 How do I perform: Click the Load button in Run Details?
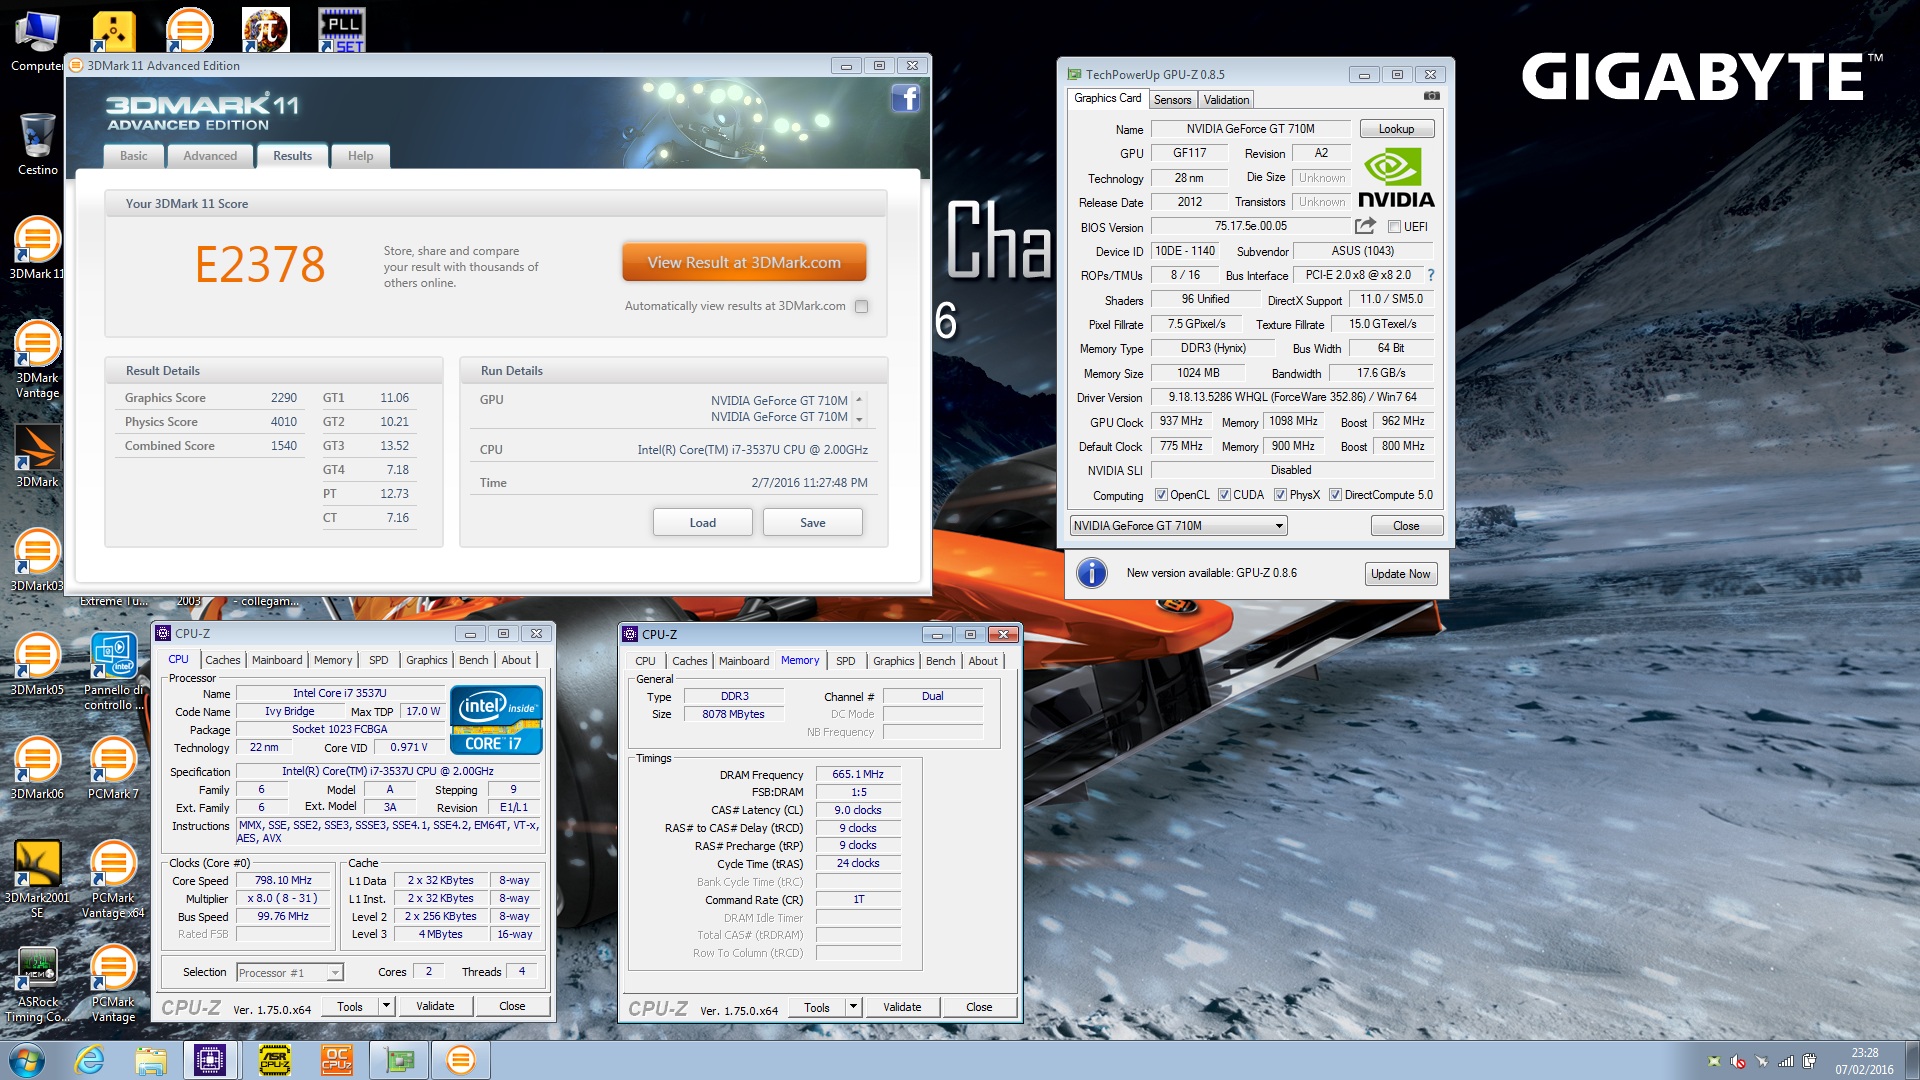click(x=702, y=523)
